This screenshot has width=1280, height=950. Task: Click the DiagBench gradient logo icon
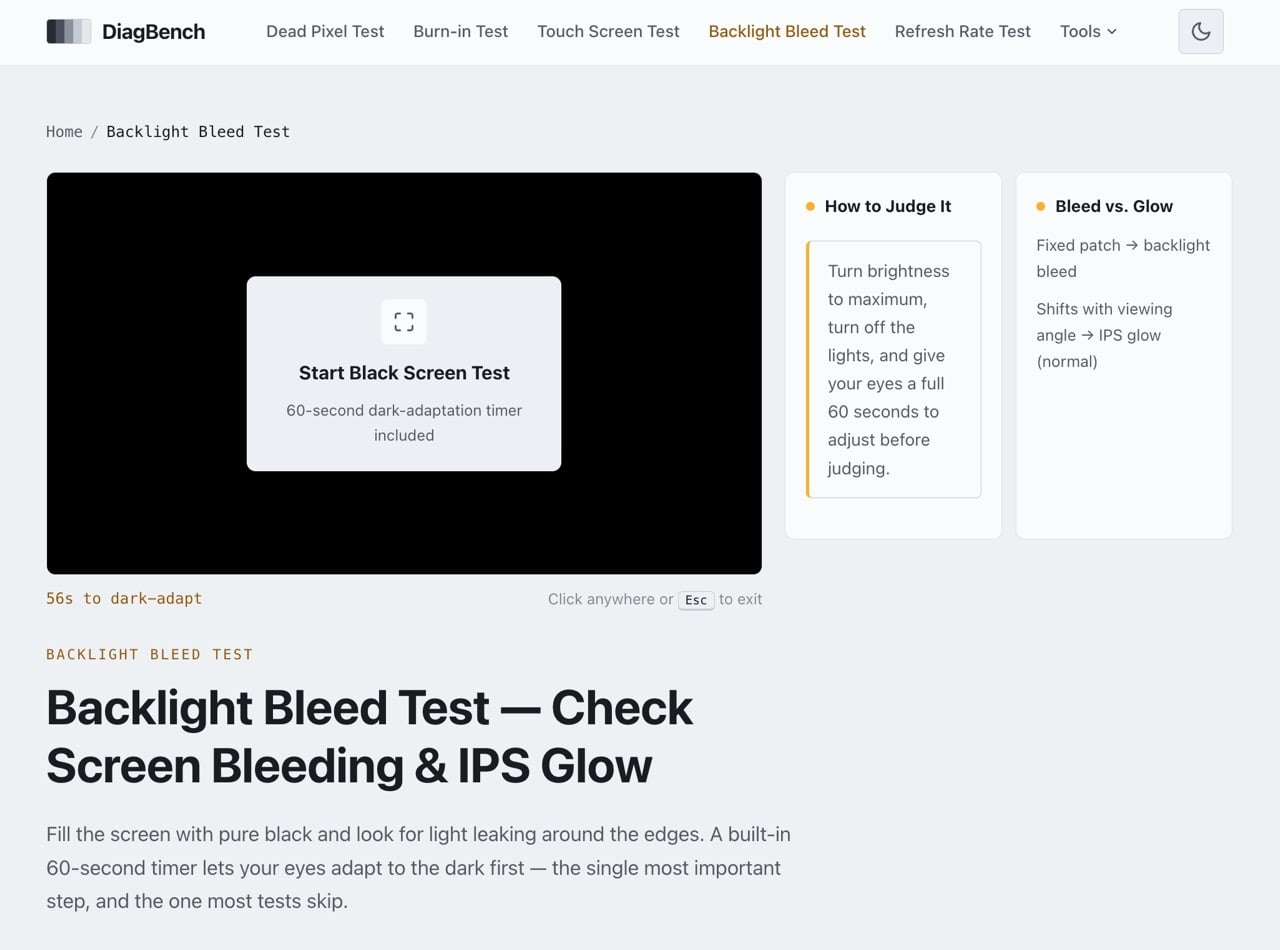click(69, 32)
